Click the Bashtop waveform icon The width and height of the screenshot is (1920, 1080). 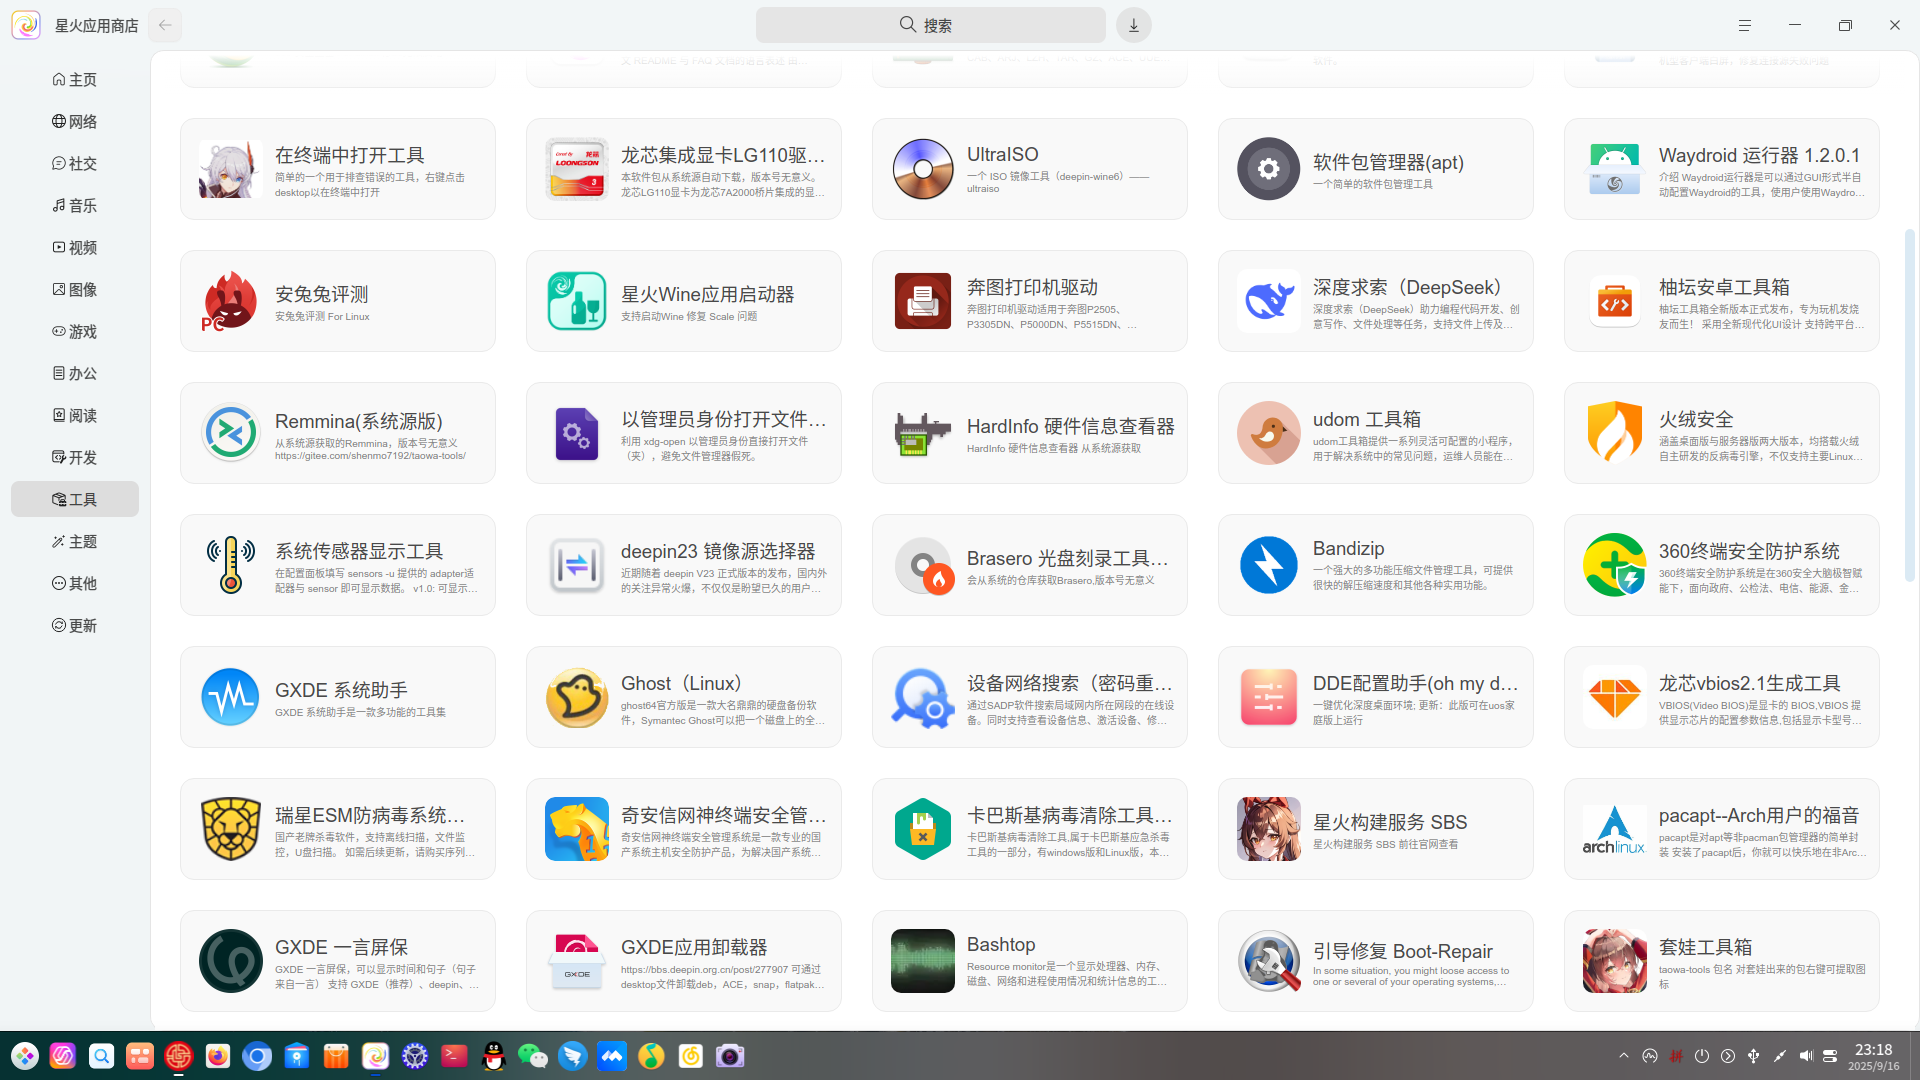click(922, 961)
